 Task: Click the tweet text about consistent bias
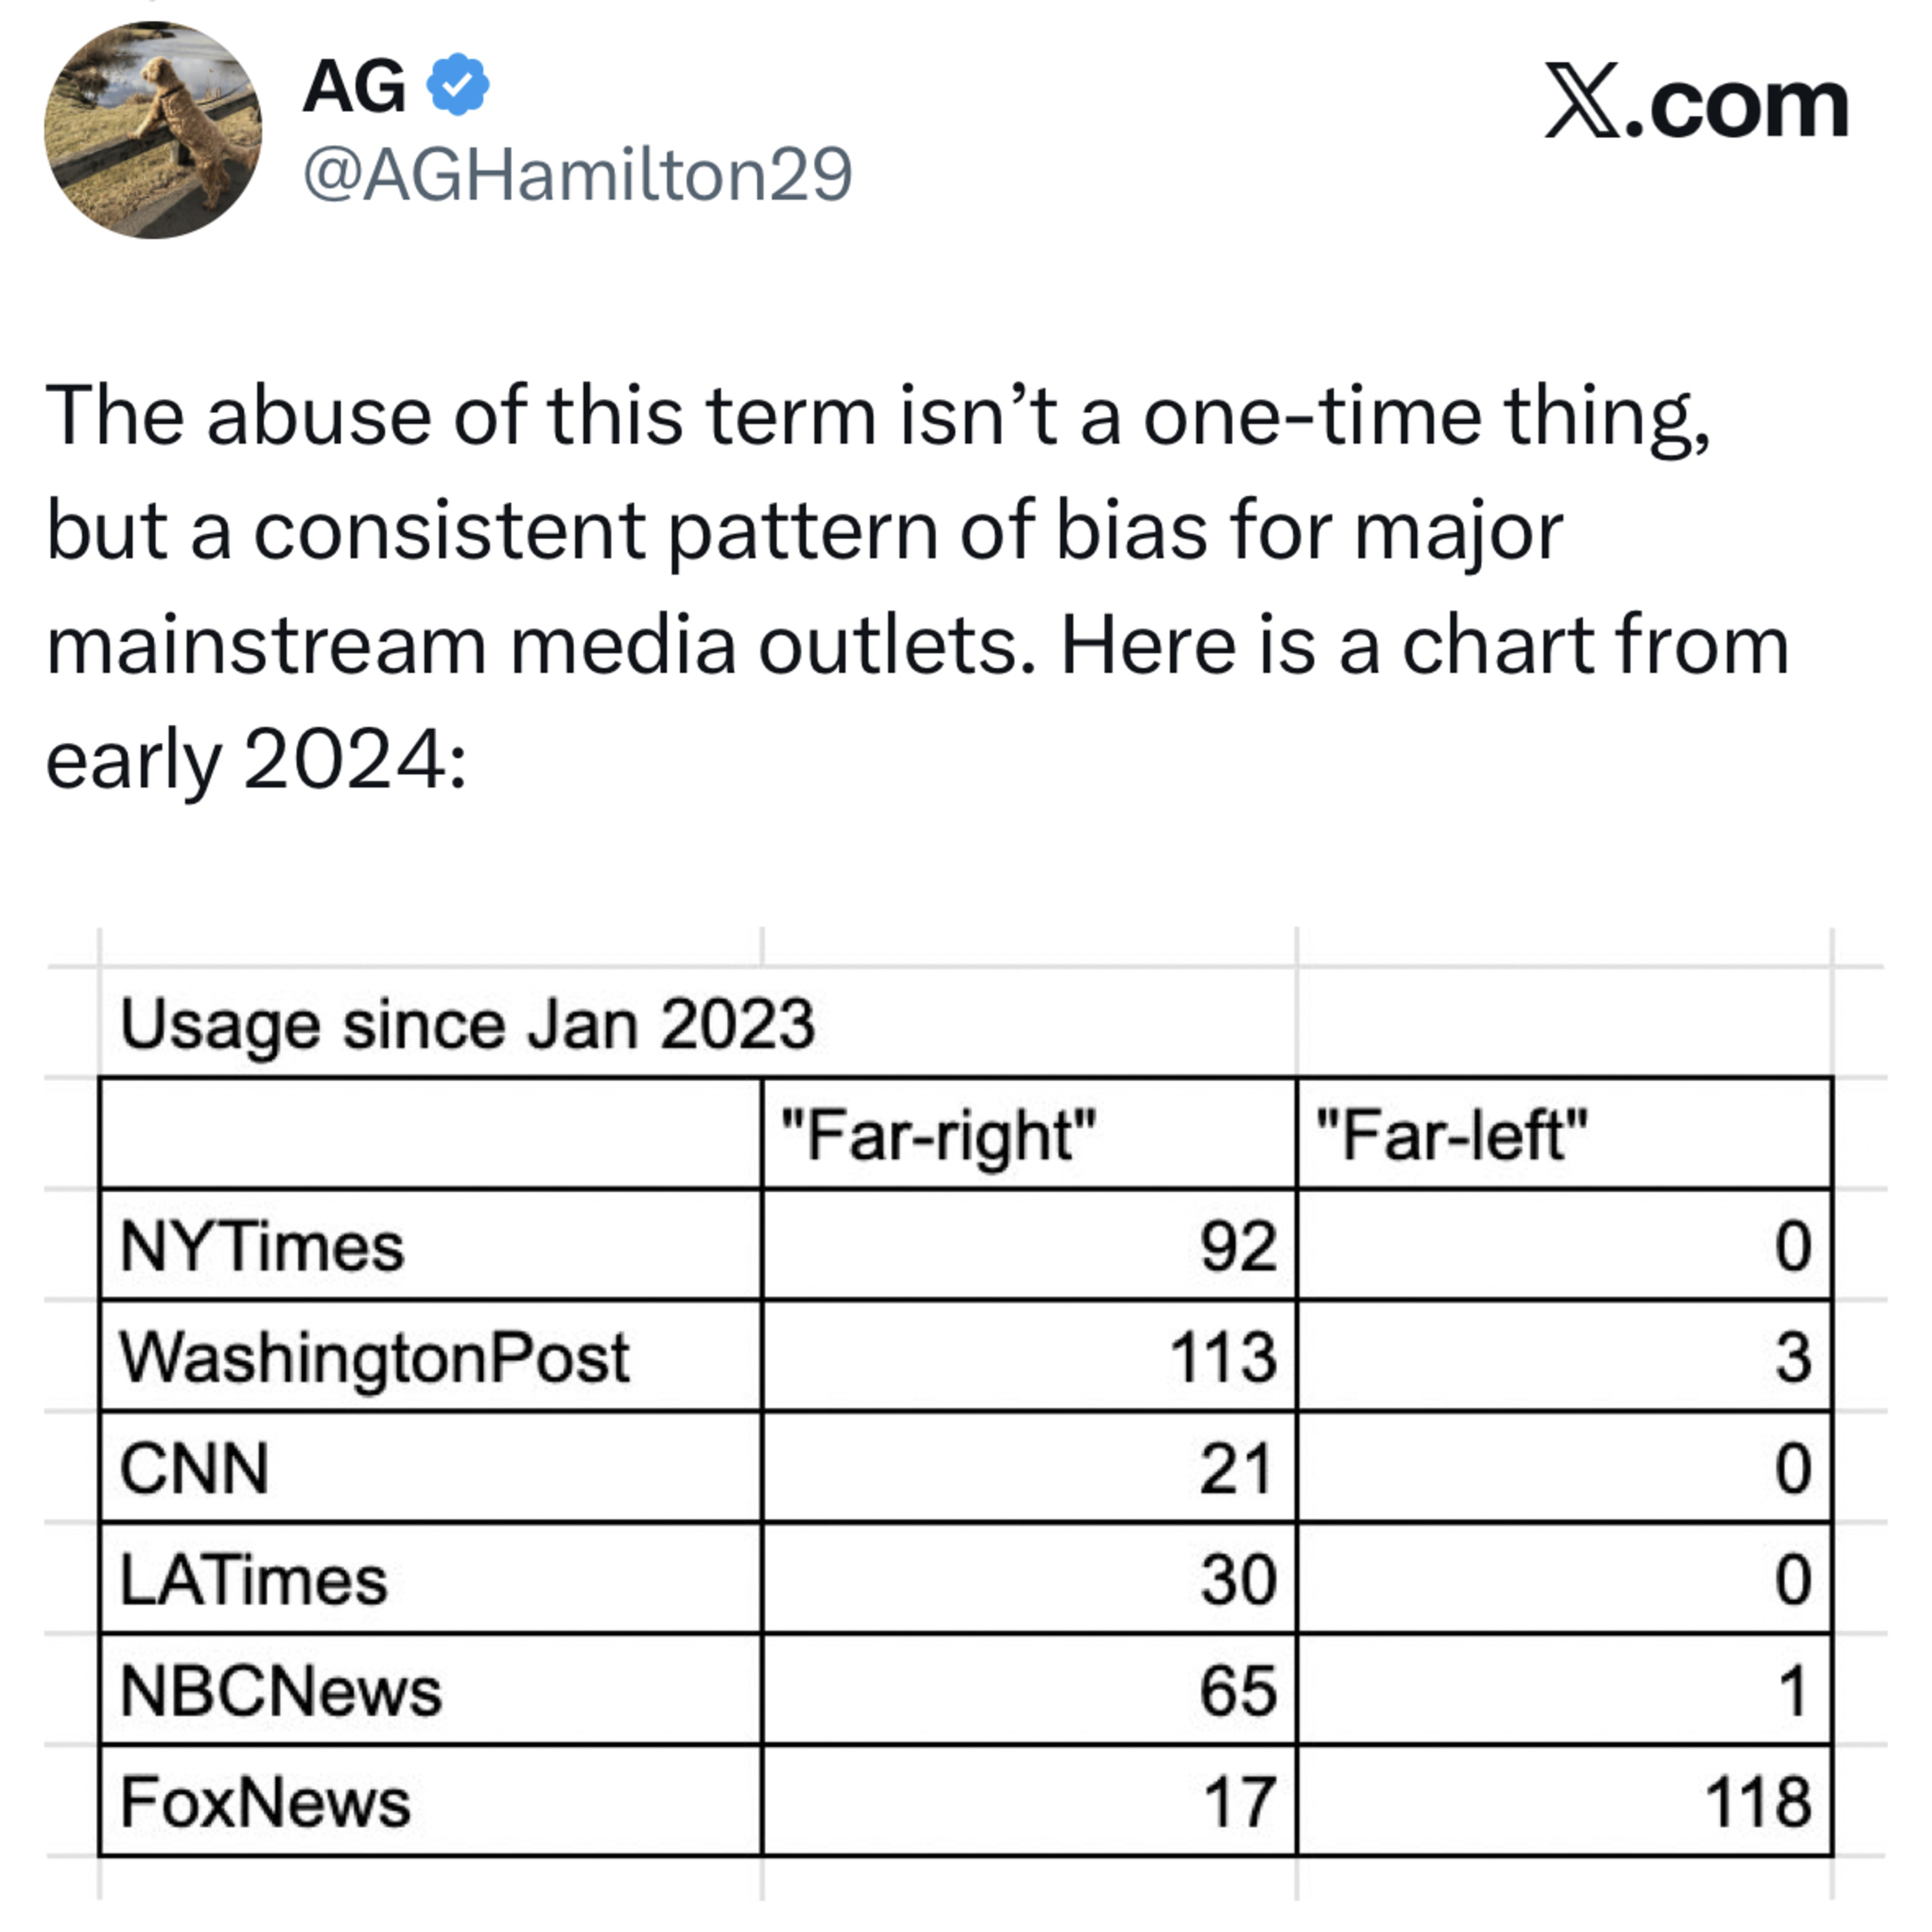click(917, 587)
